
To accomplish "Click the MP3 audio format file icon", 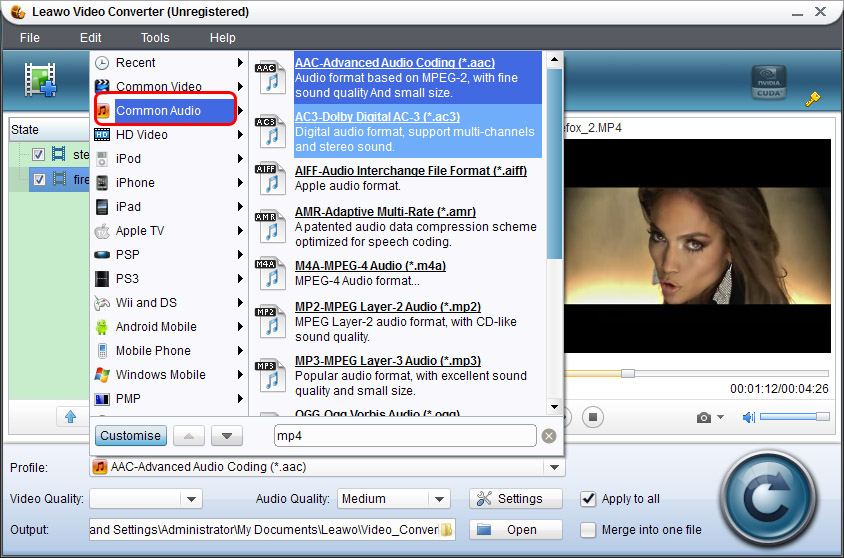I will 270,375.
